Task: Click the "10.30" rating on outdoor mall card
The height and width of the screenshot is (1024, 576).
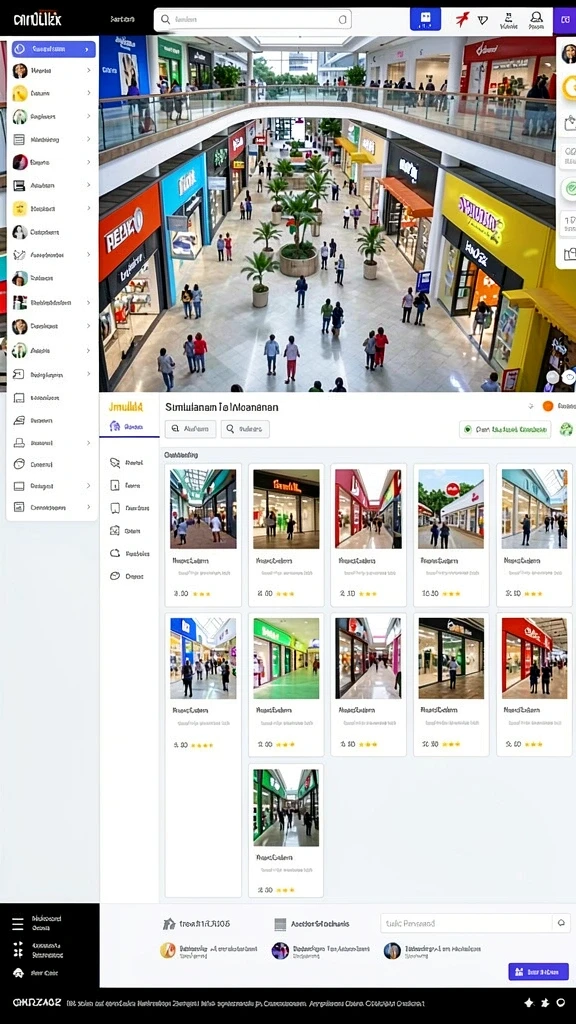Action: coord(430,594)
